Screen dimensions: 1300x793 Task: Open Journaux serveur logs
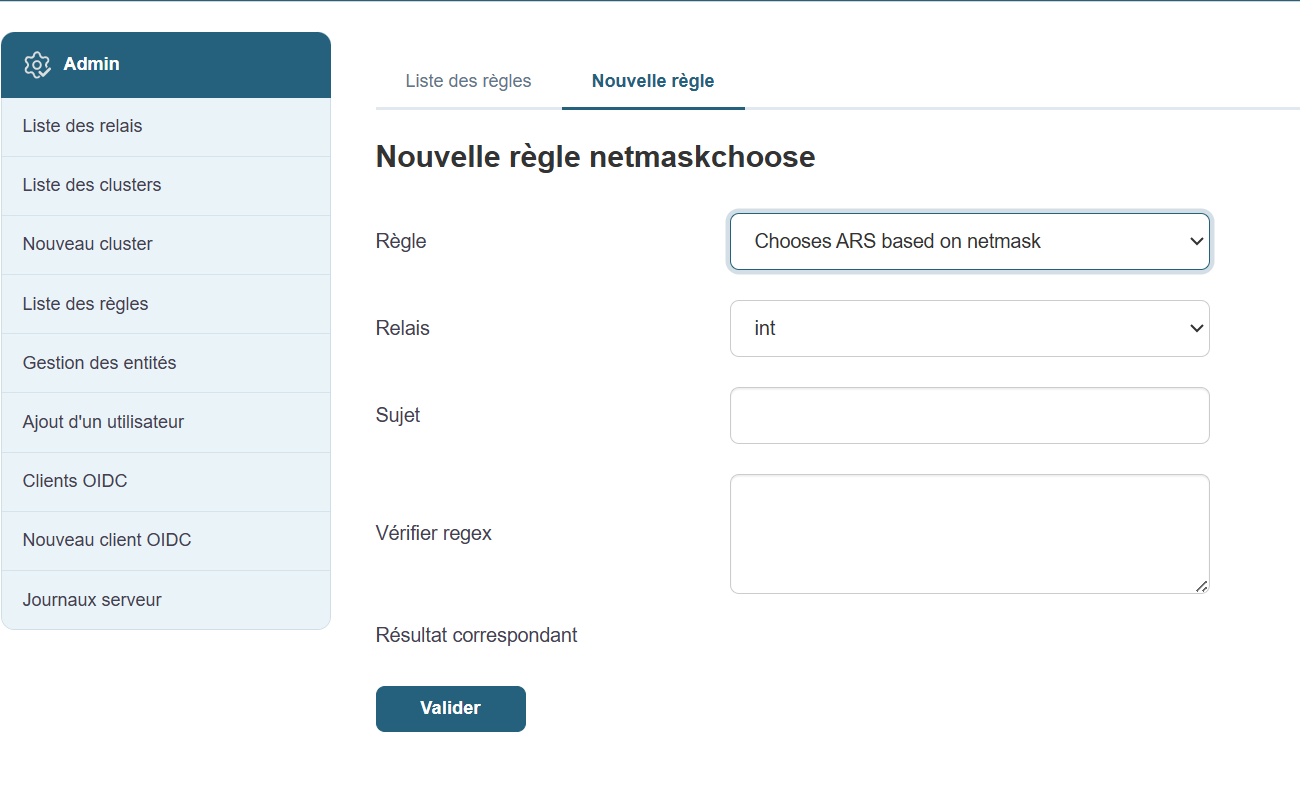(92, 600)
